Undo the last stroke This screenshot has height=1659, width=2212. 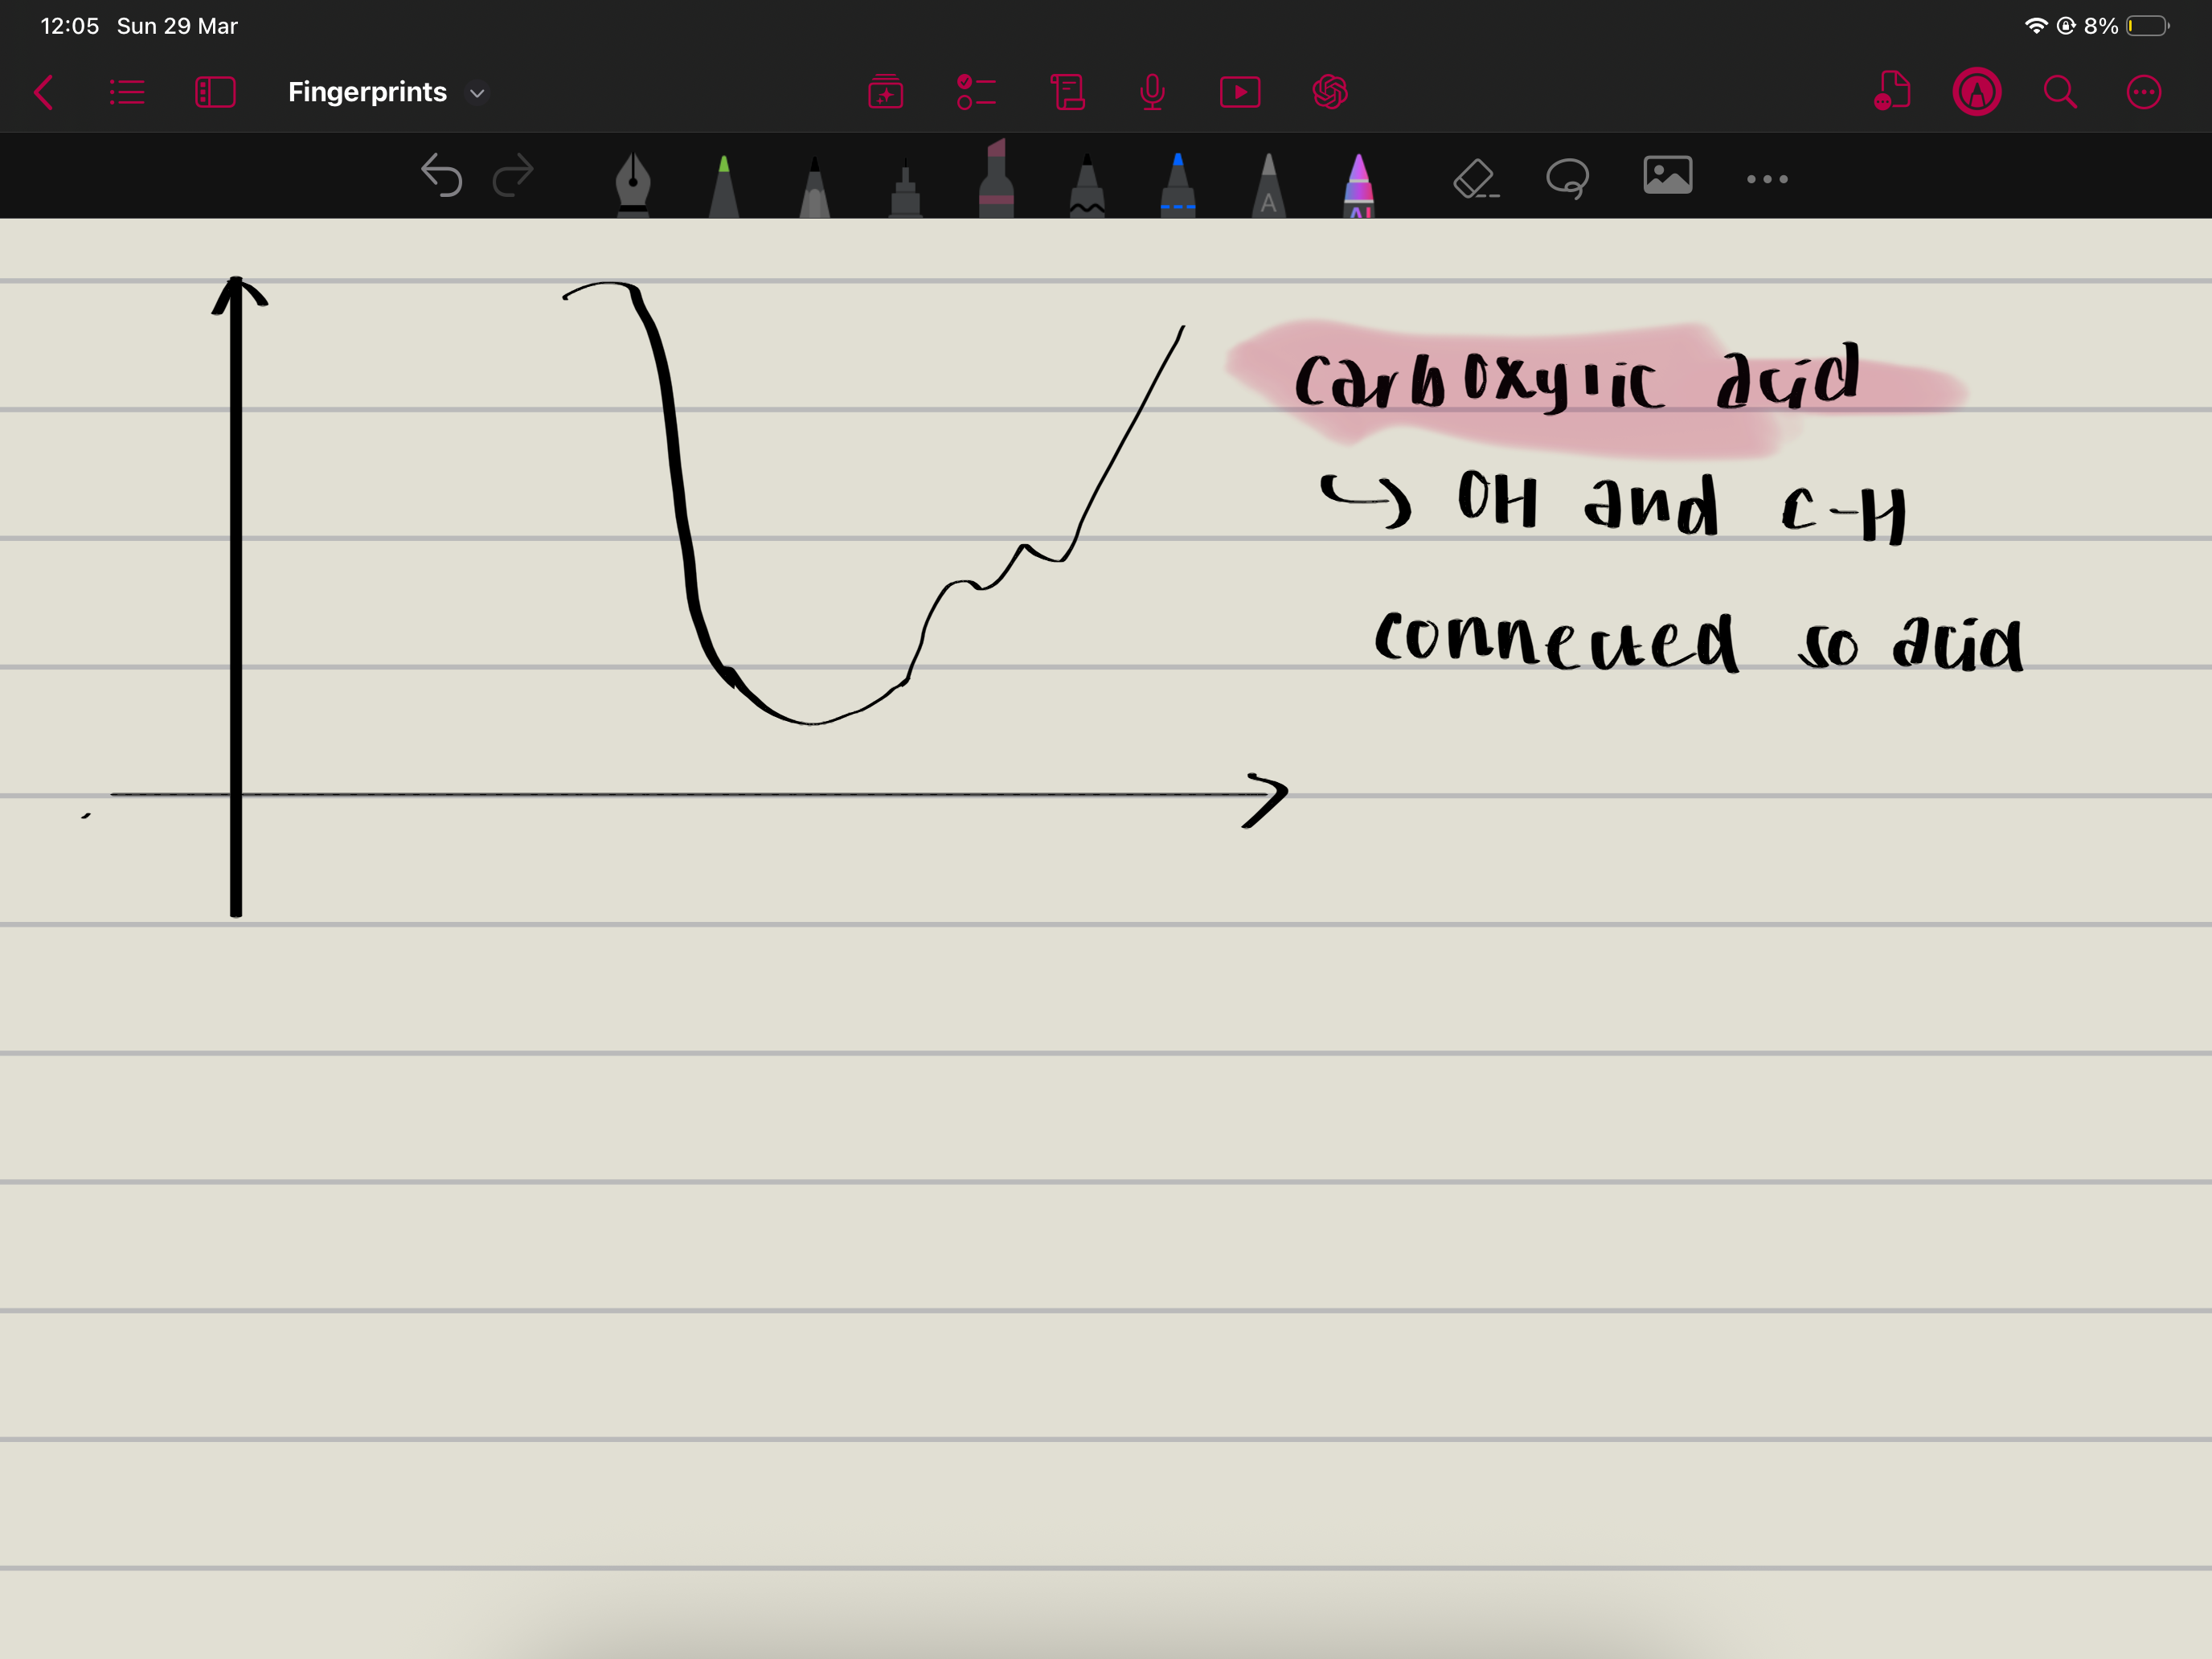(x=441, y=177)
